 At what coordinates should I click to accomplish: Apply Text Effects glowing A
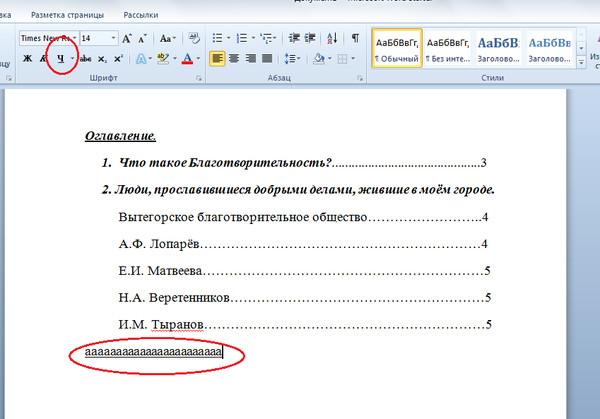(x=141, y=59)
